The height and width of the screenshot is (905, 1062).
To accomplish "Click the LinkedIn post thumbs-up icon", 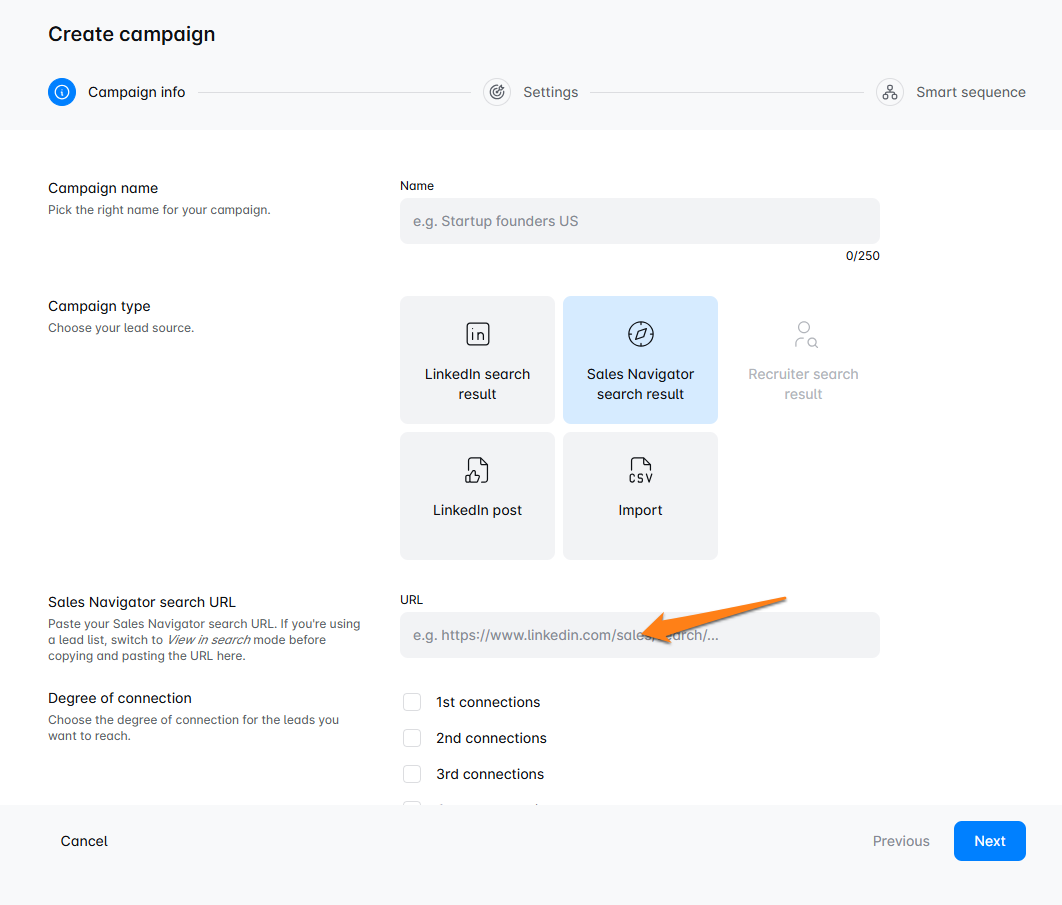I will (477, 470).
